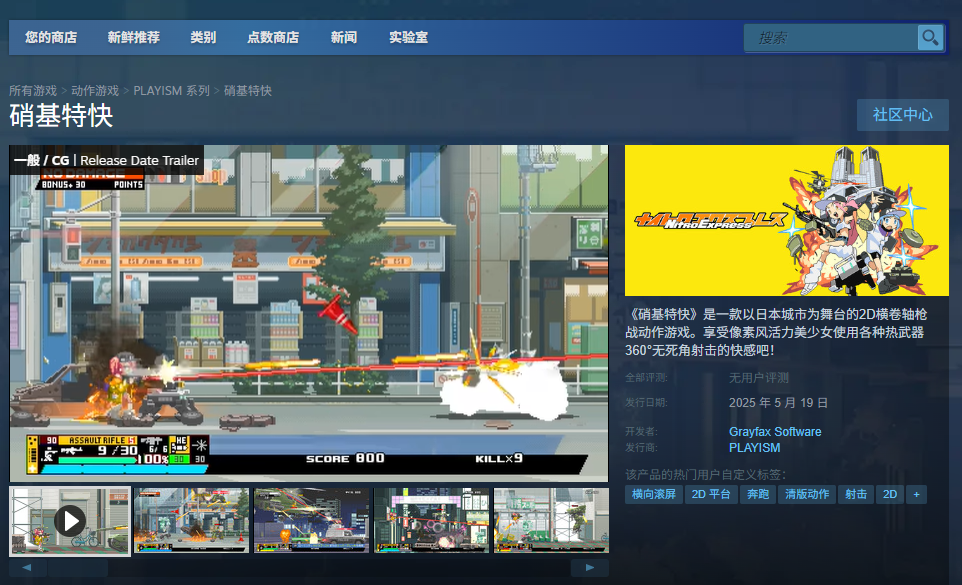The height and width of the screenshot is (585, 962).
Task: Open PLAYISM 系列 breadcrumb link
Action: tap(172, 91)
